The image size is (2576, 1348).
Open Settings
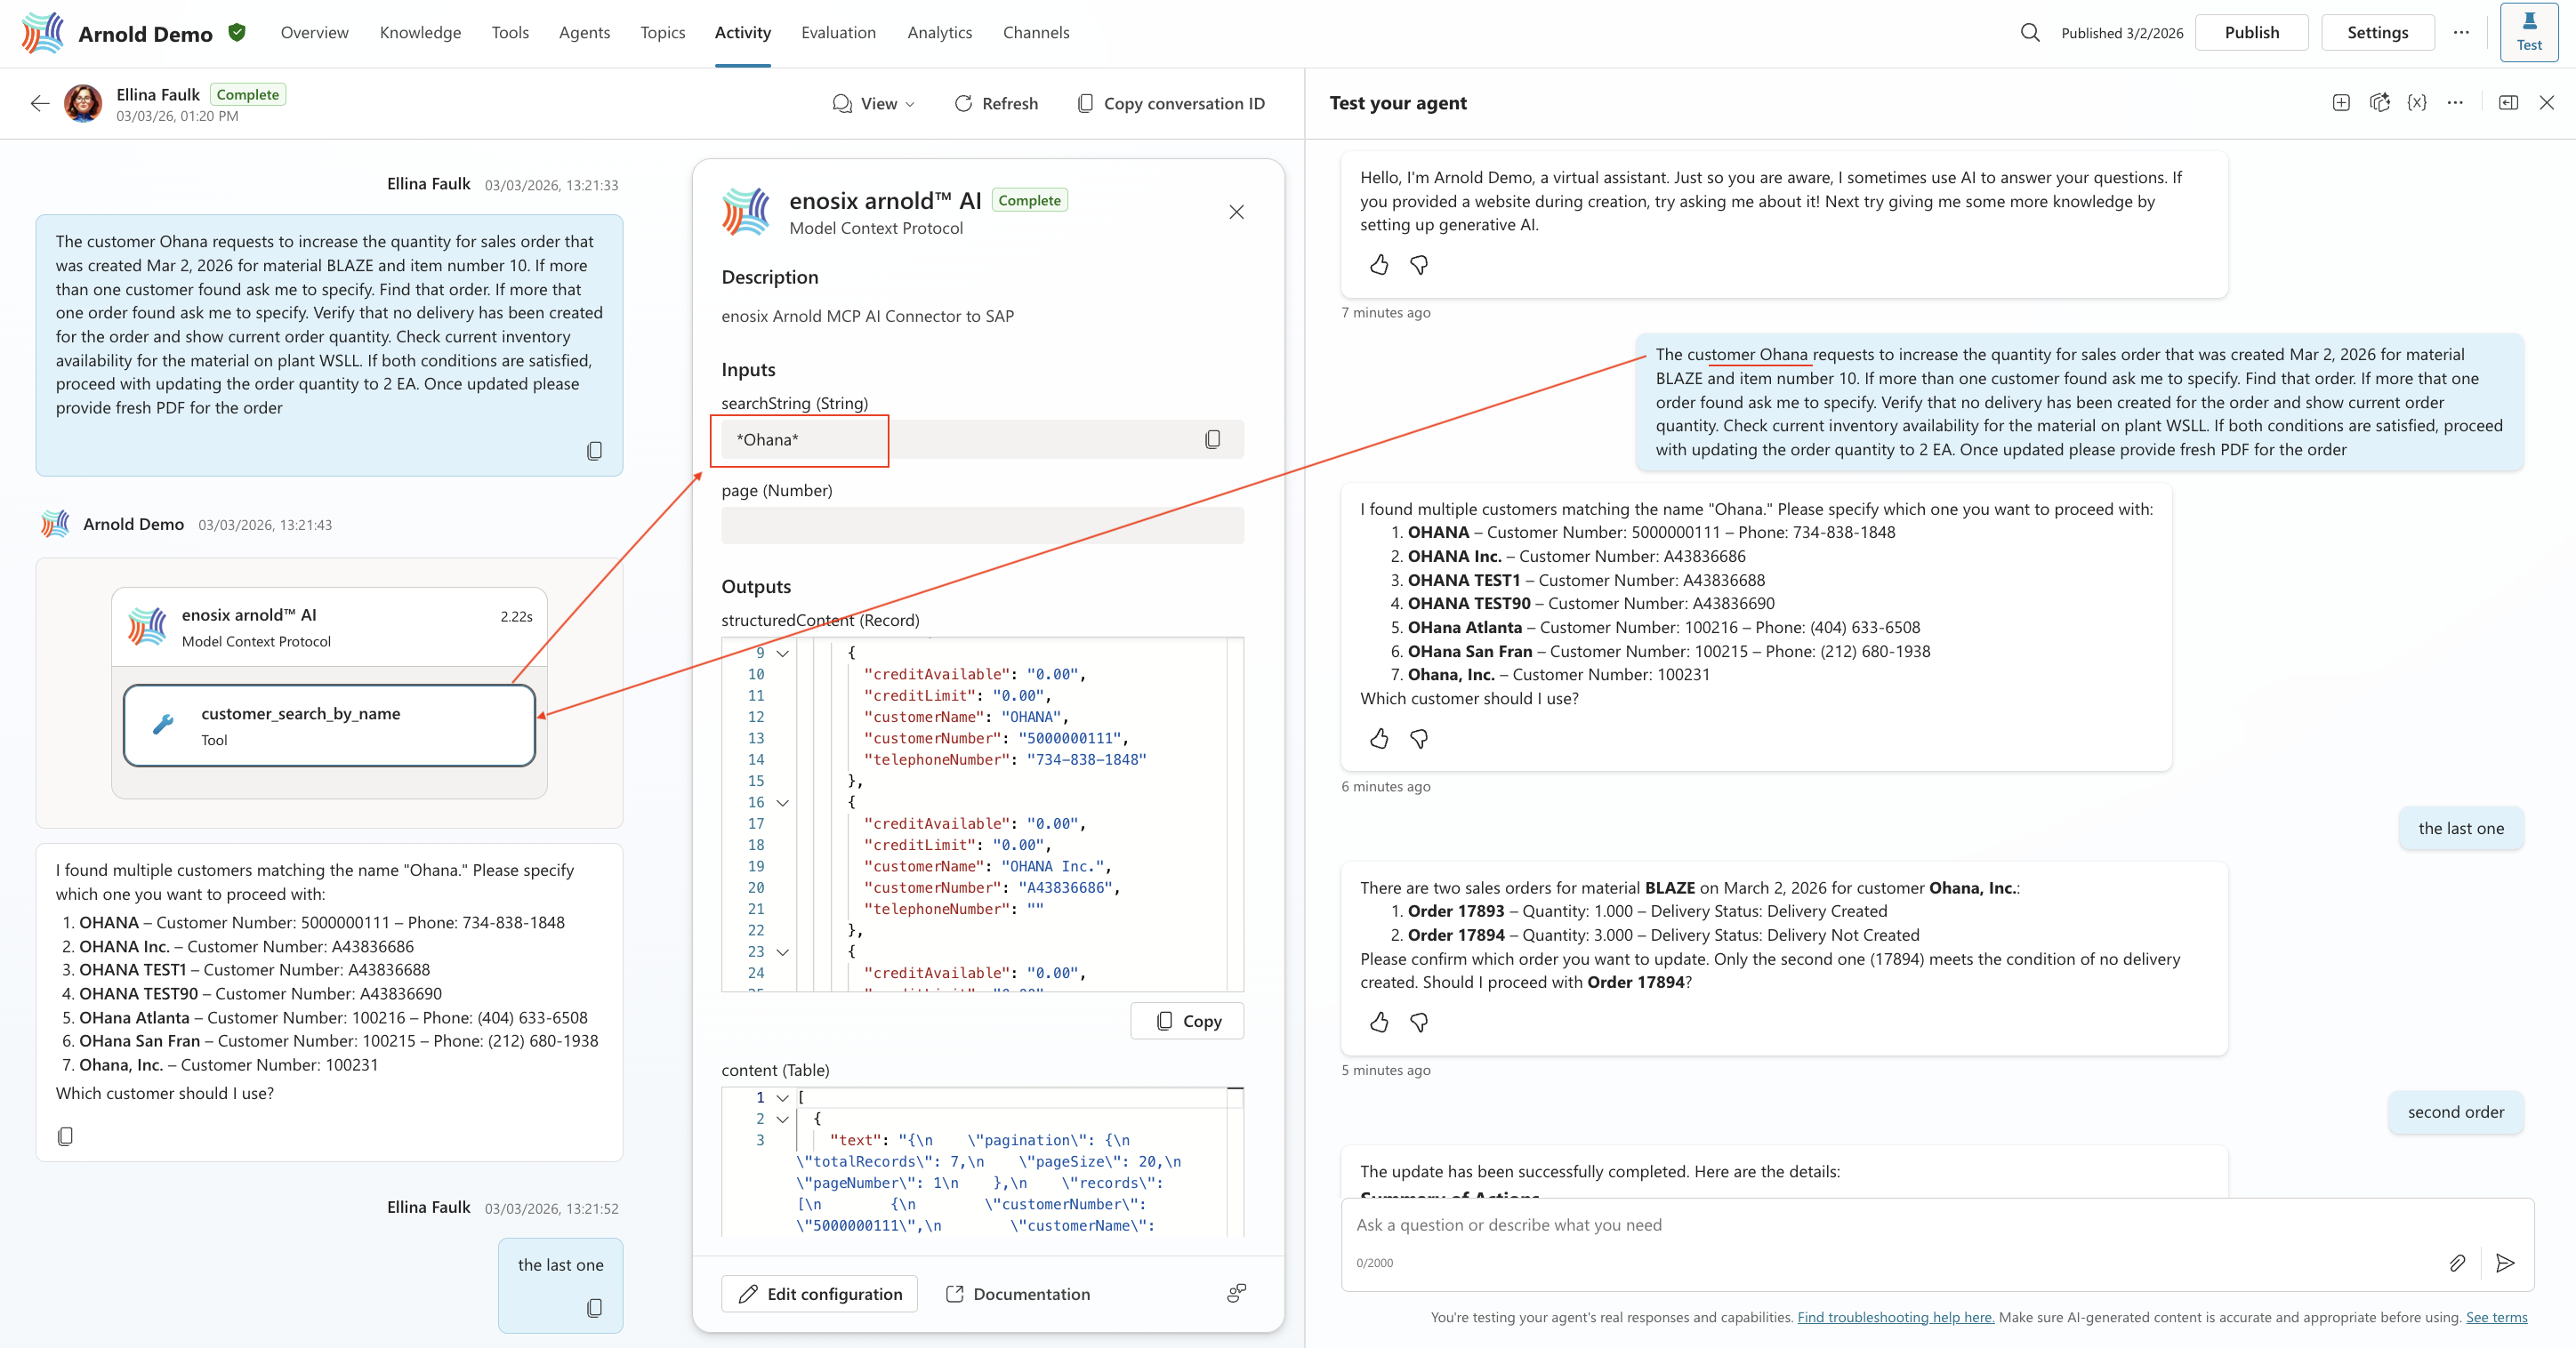pos(2377,33)
